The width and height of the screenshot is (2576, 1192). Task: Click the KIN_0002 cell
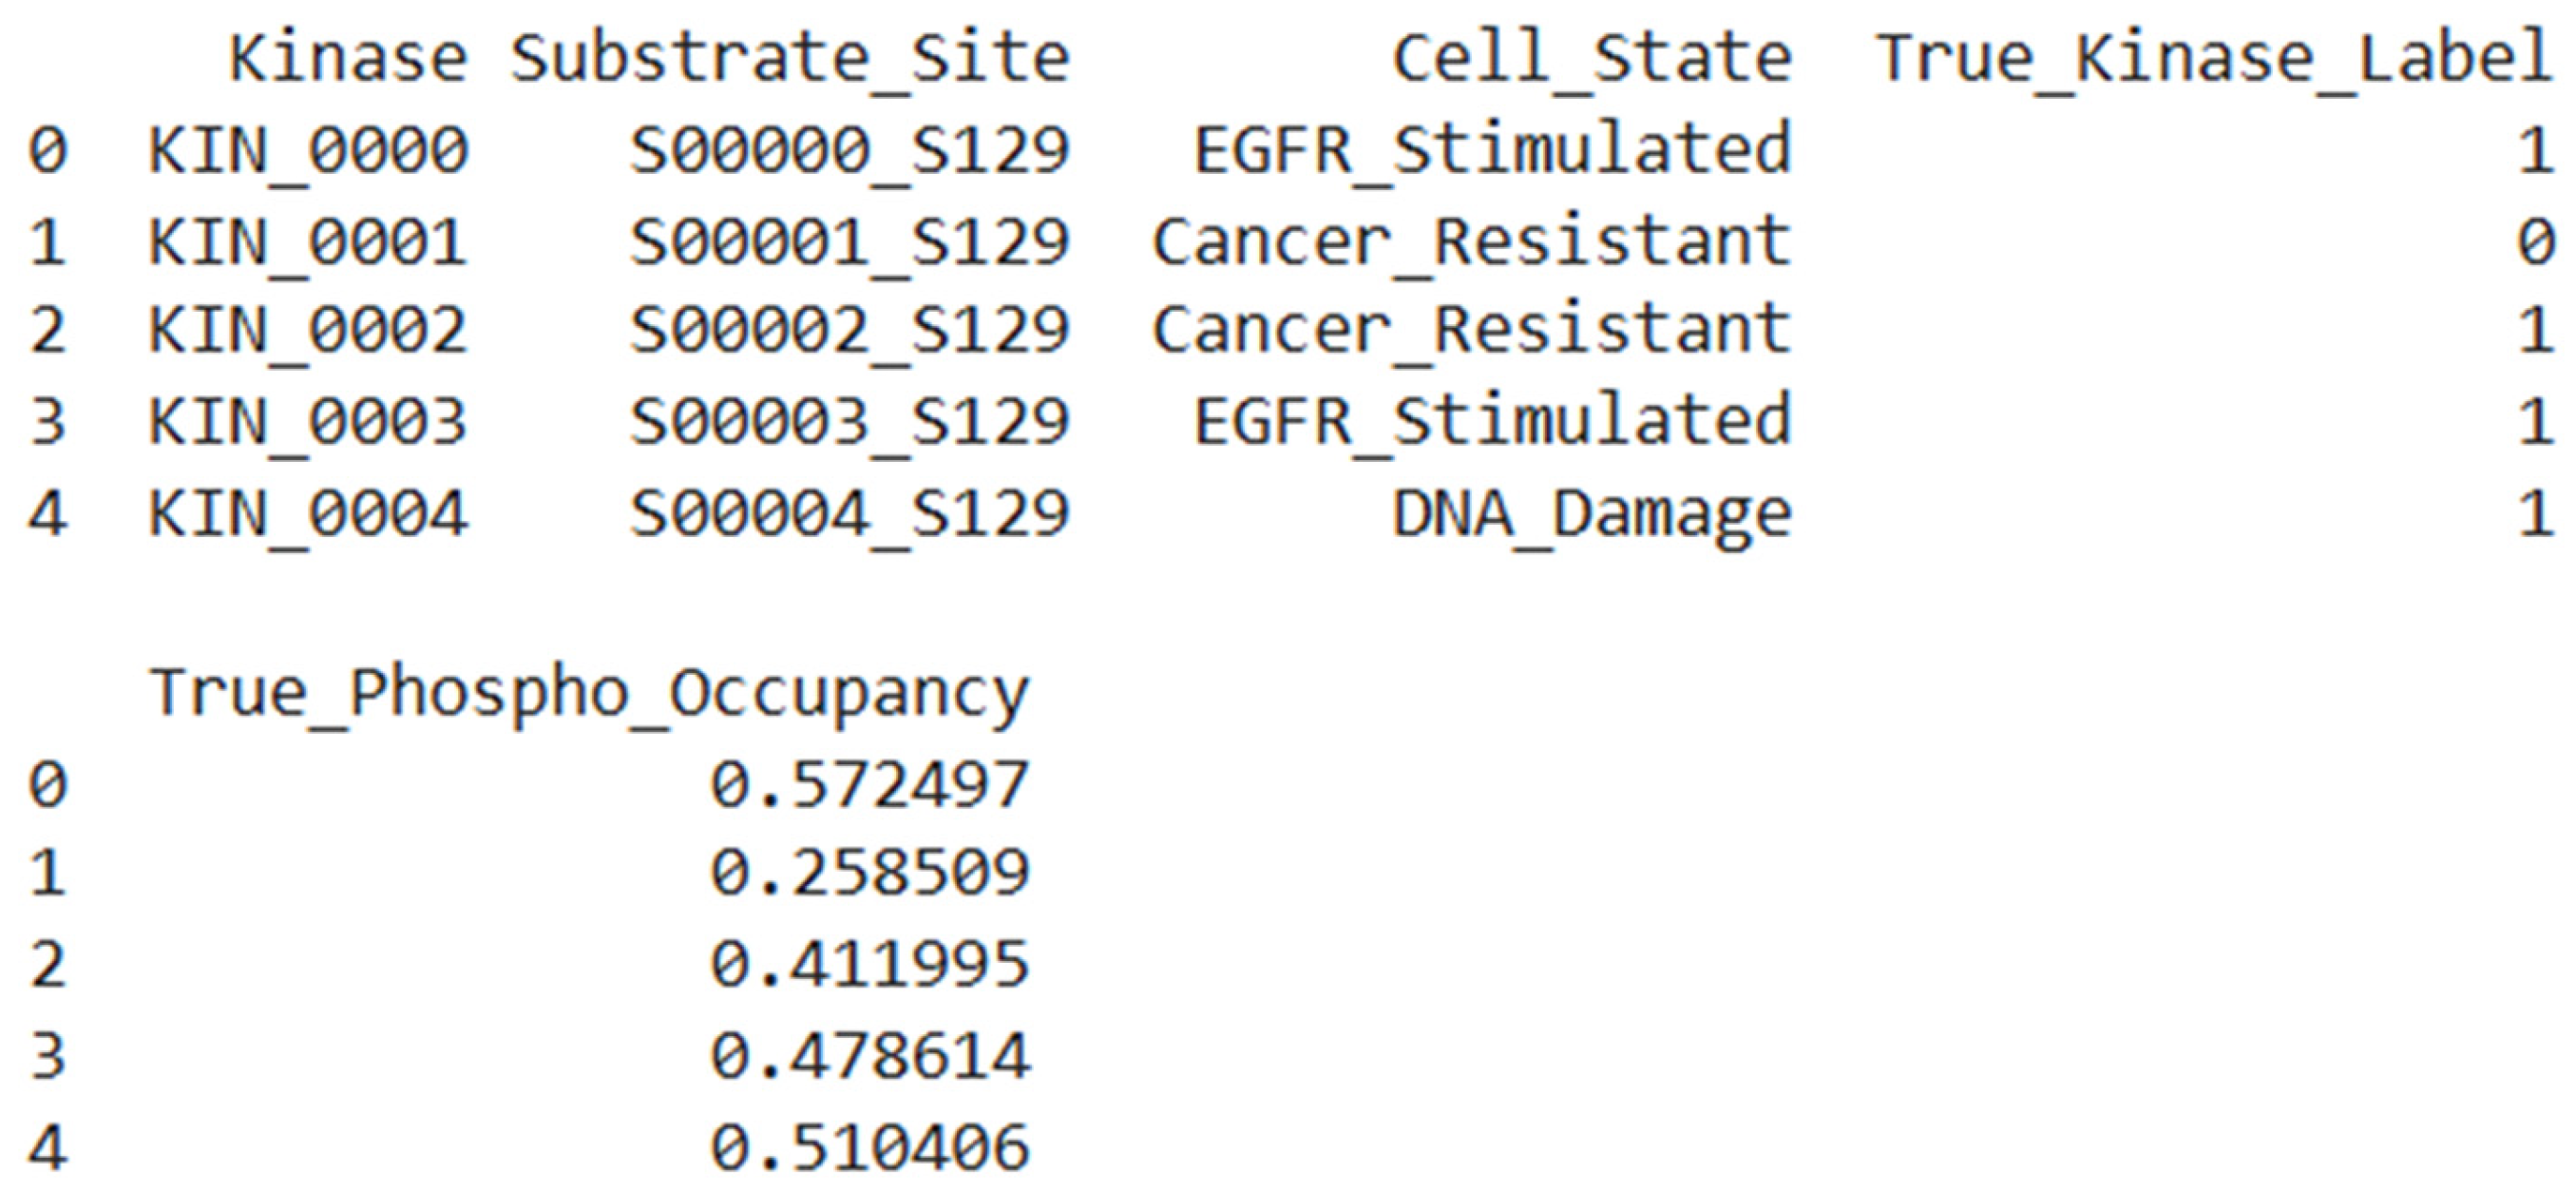(x=308, y=330)
